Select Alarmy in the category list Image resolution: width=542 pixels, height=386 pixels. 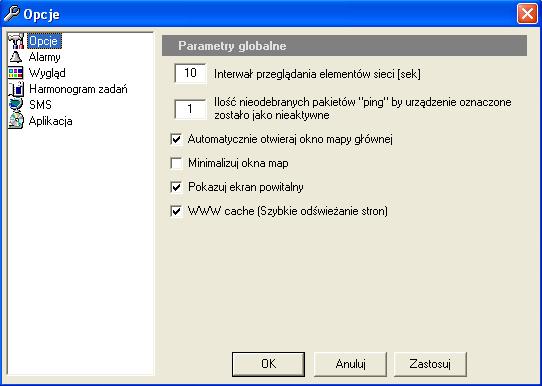(45, 57)
